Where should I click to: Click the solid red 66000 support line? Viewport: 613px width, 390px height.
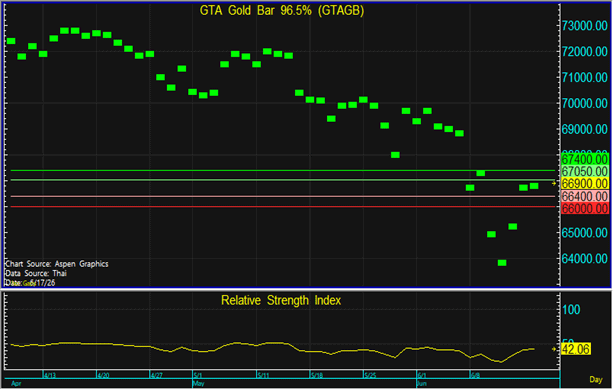(283, 207)
